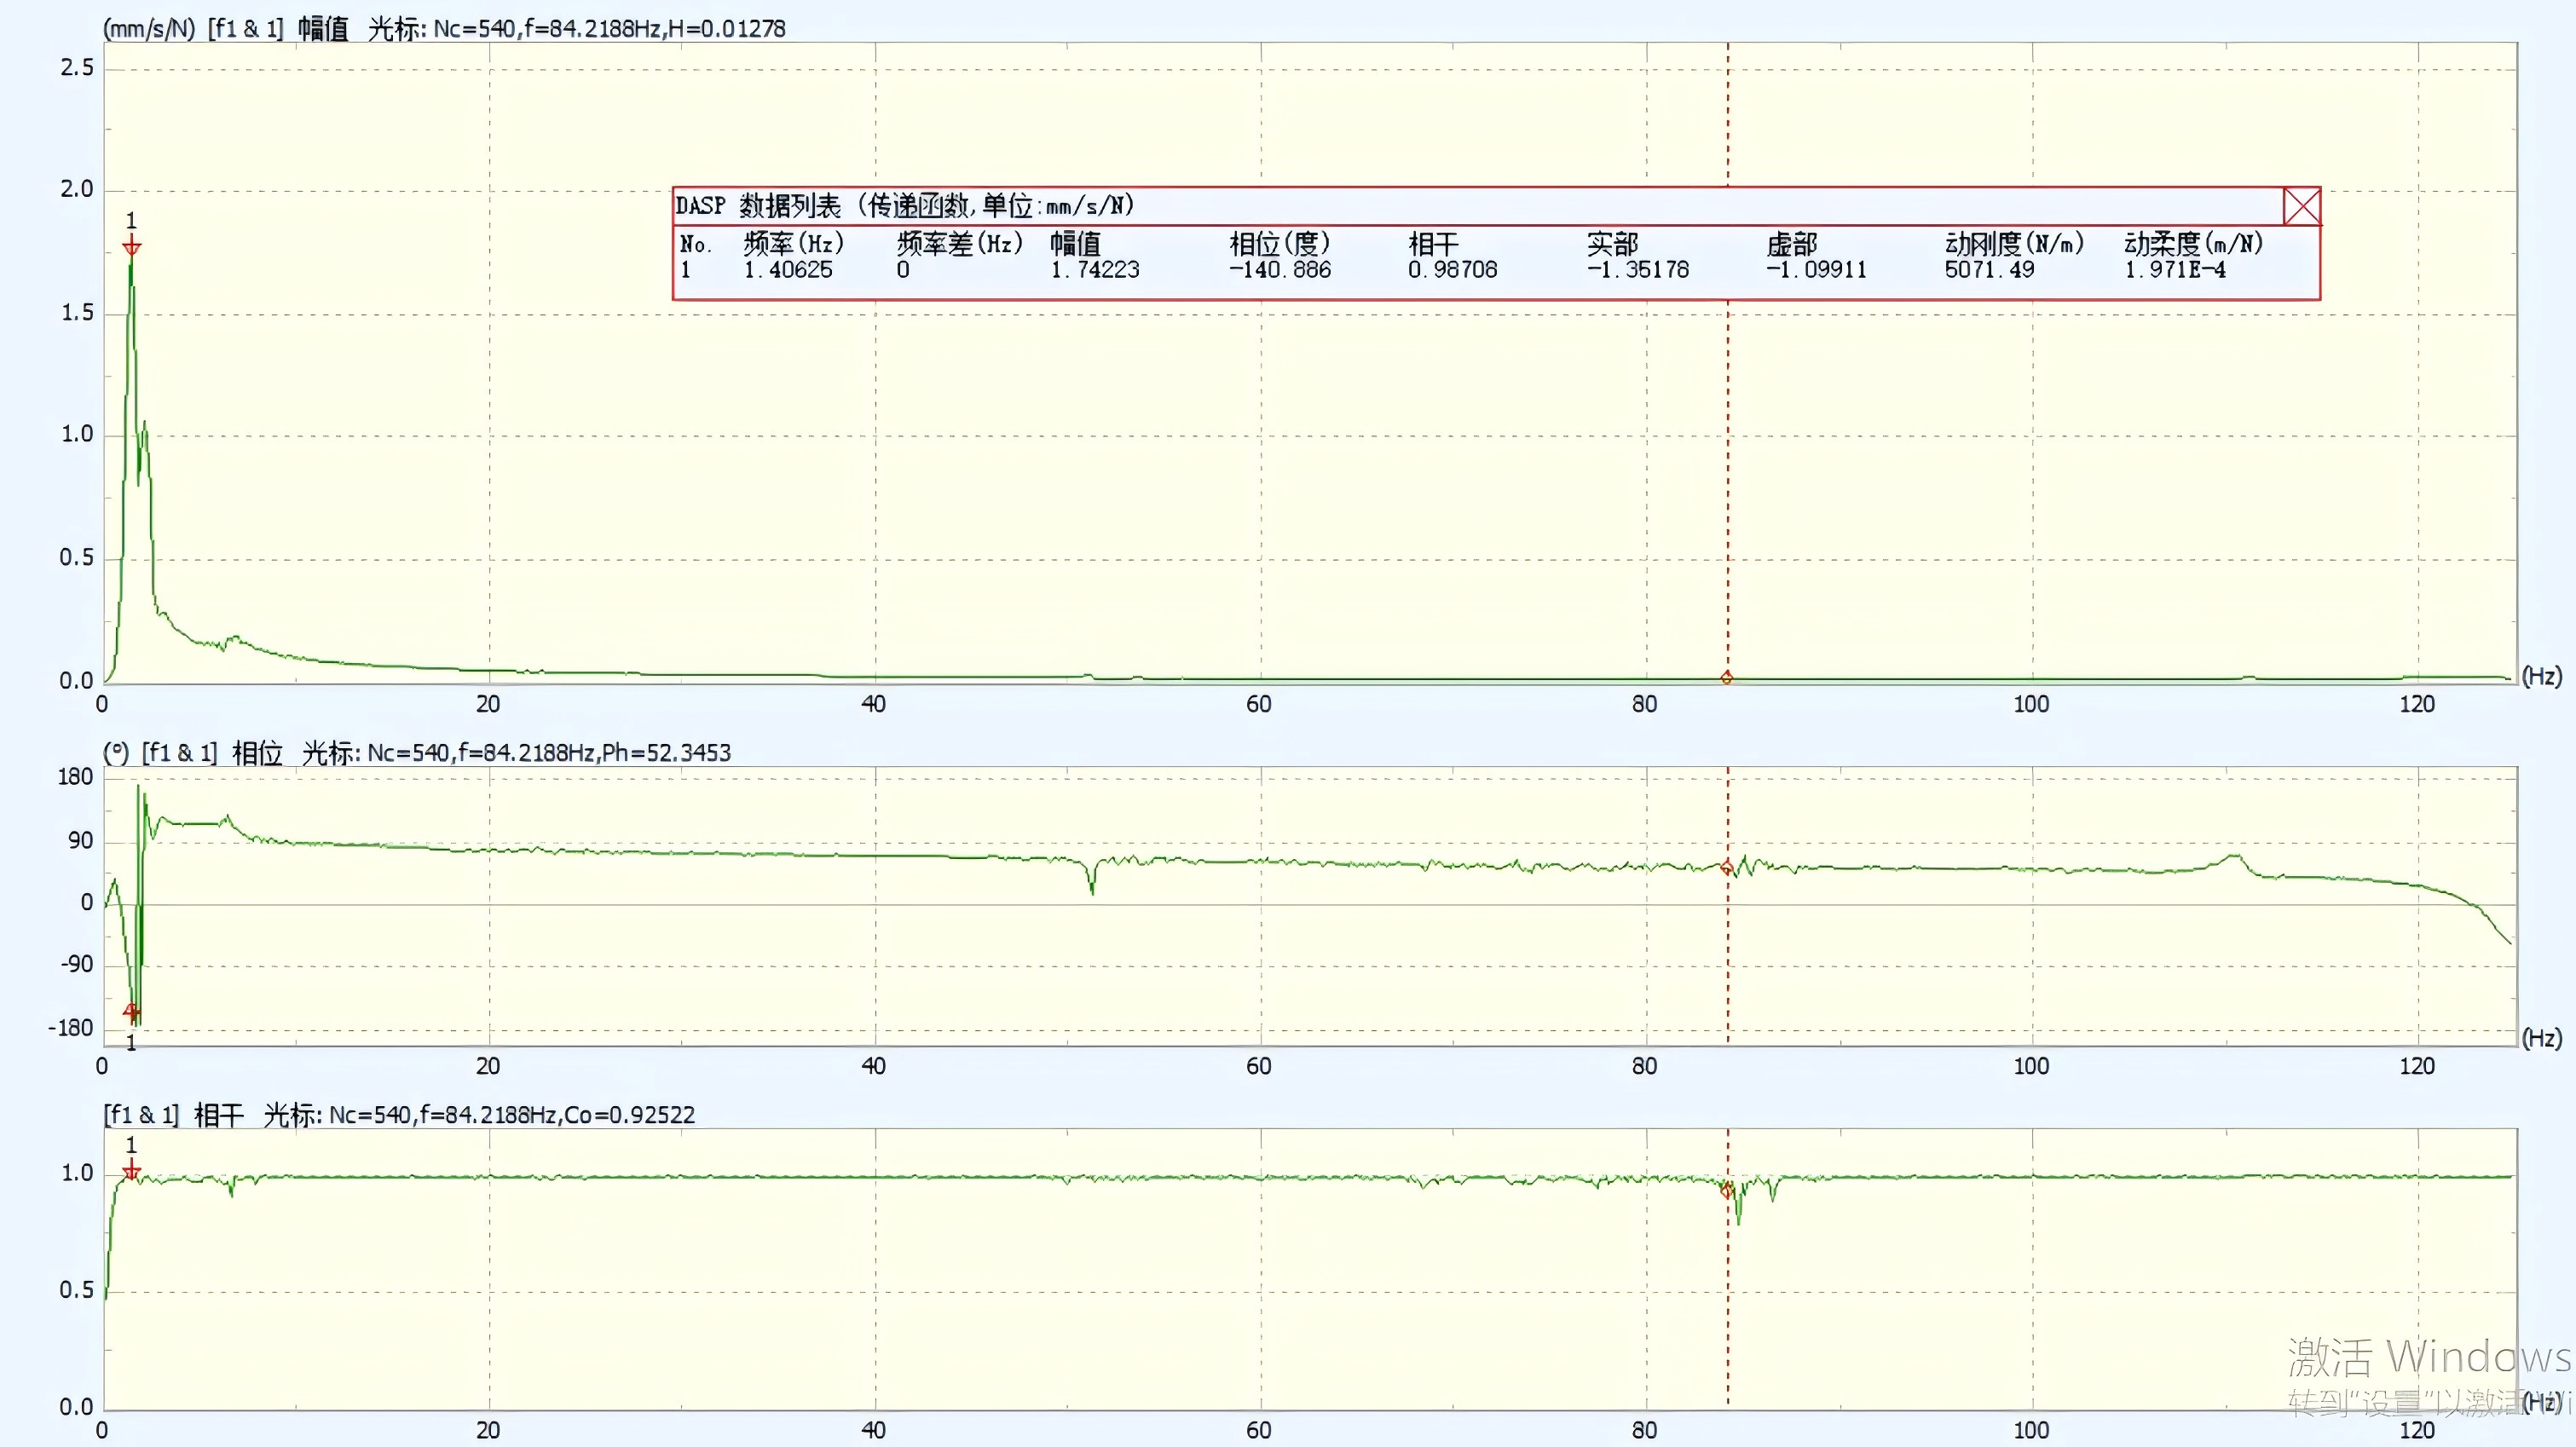Click the 频率(Hz) column header
The width and height of the screenshot is (2576, 1447).
click(x=793, y=243)
